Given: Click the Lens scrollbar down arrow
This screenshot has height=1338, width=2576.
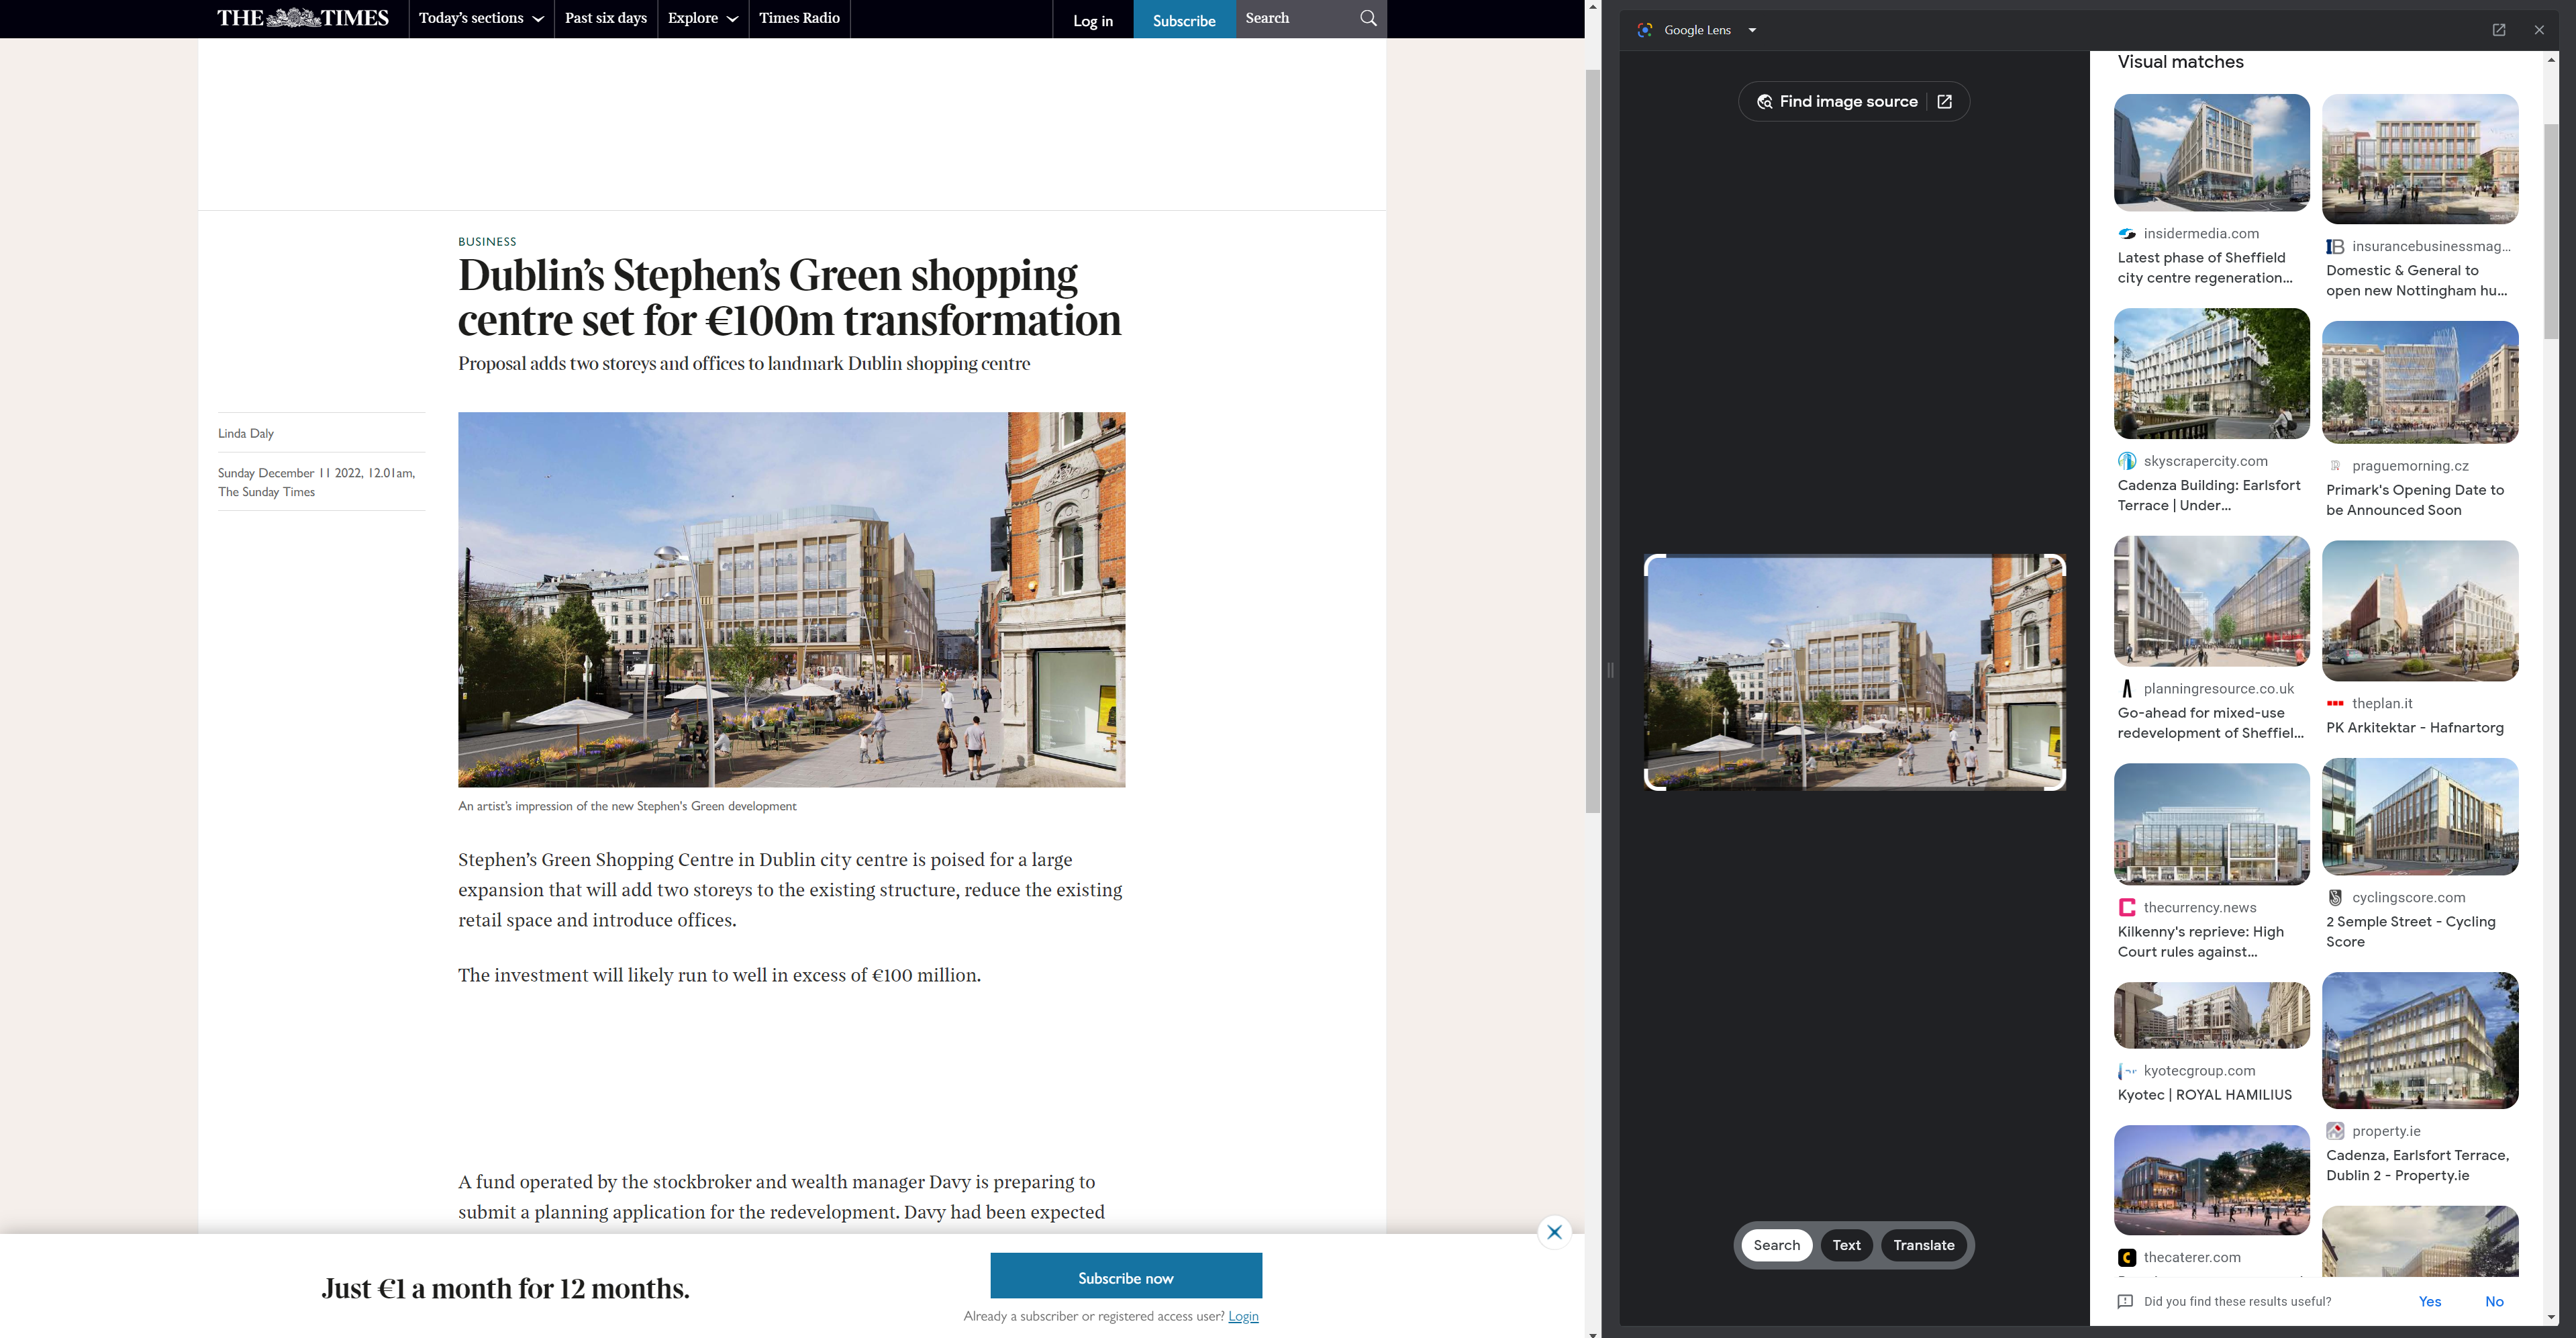Looking at the screenshot, I should (2551, 1318).
